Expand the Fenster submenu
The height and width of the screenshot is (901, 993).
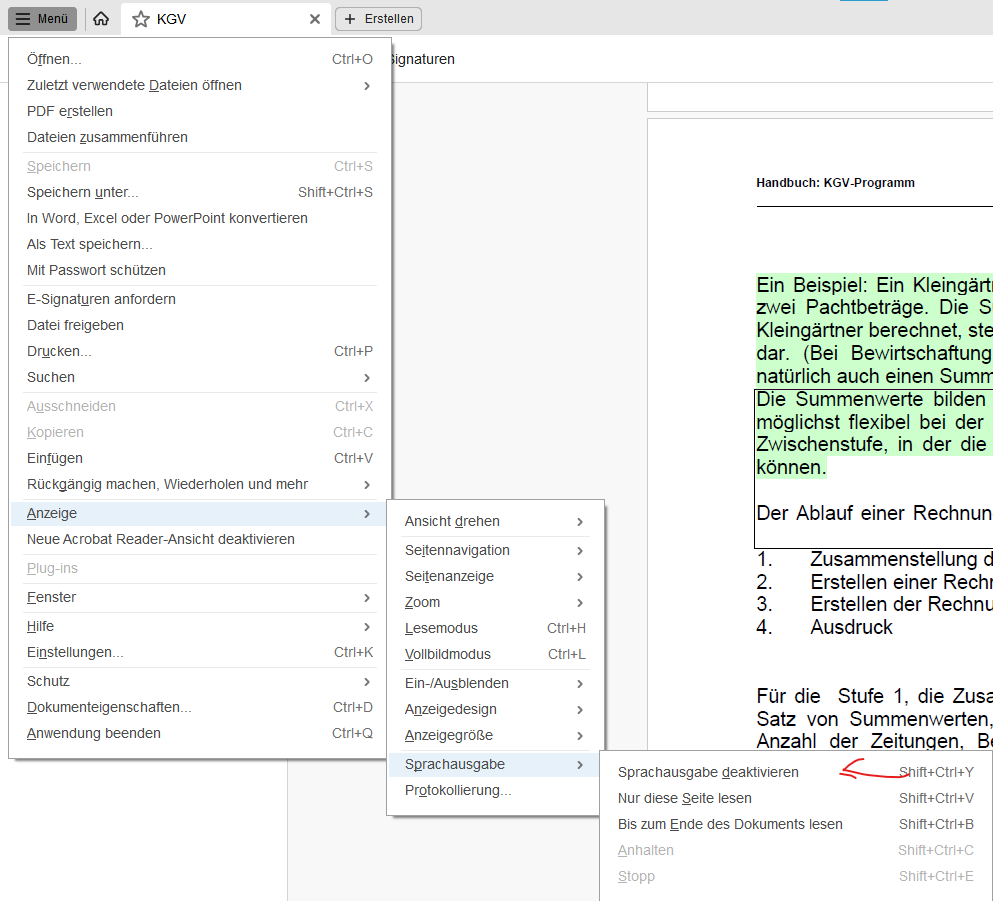click(x=199, y=598)
